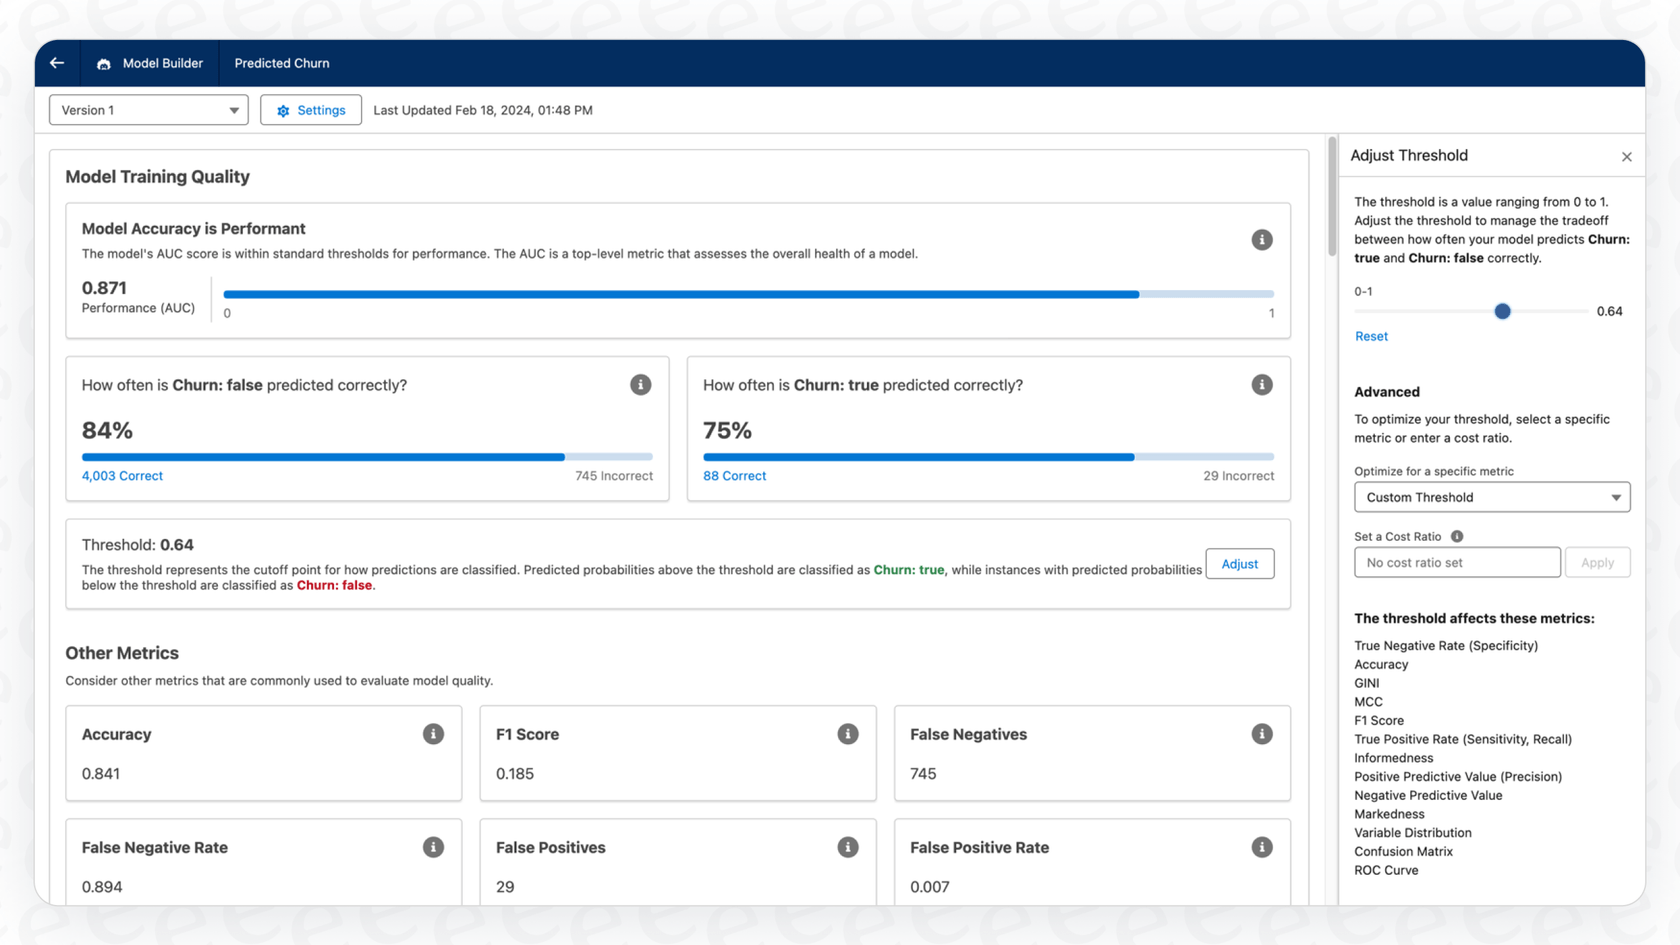Open info tooltip for Churn: false prediction card
Screen dimensions: 1680x945
pyautogui.click(x=641, y=384)
